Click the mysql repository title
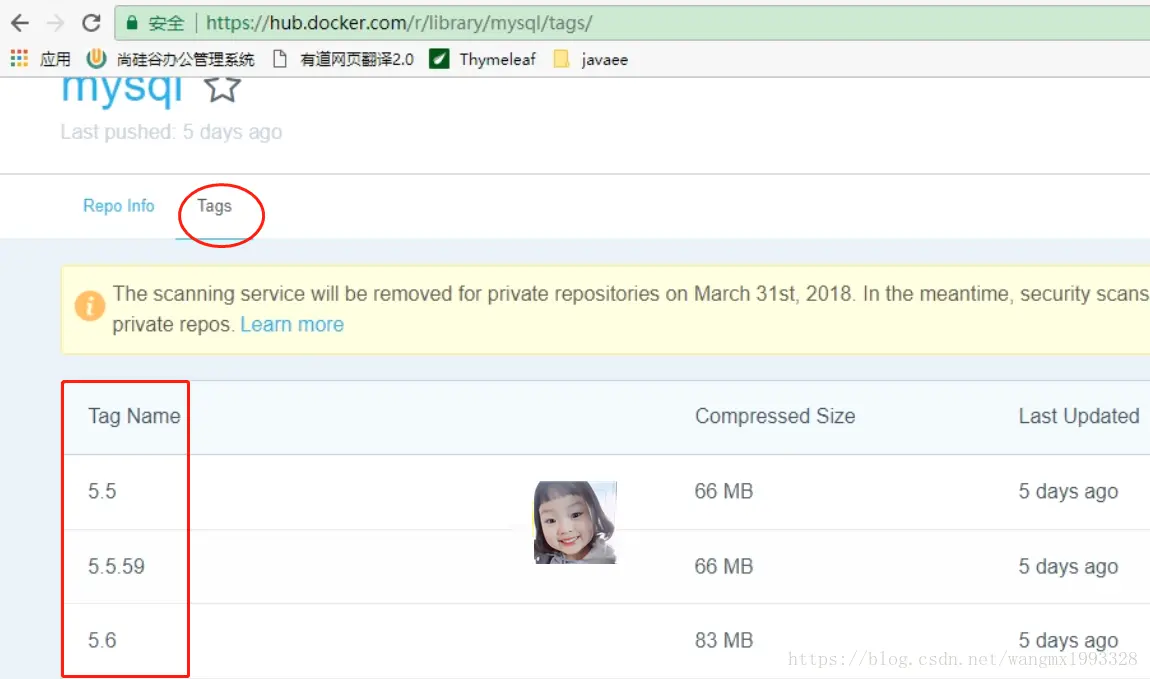The height and width of the screenshot is (679, 1150). [122, 92]
